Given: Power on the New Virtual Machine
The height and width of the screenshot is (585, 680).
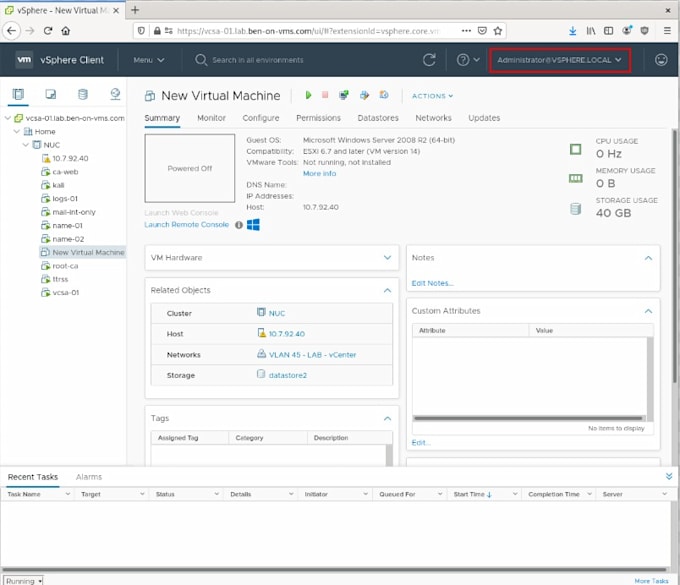Looking at the screenshot, I should (x=308, y=95).
